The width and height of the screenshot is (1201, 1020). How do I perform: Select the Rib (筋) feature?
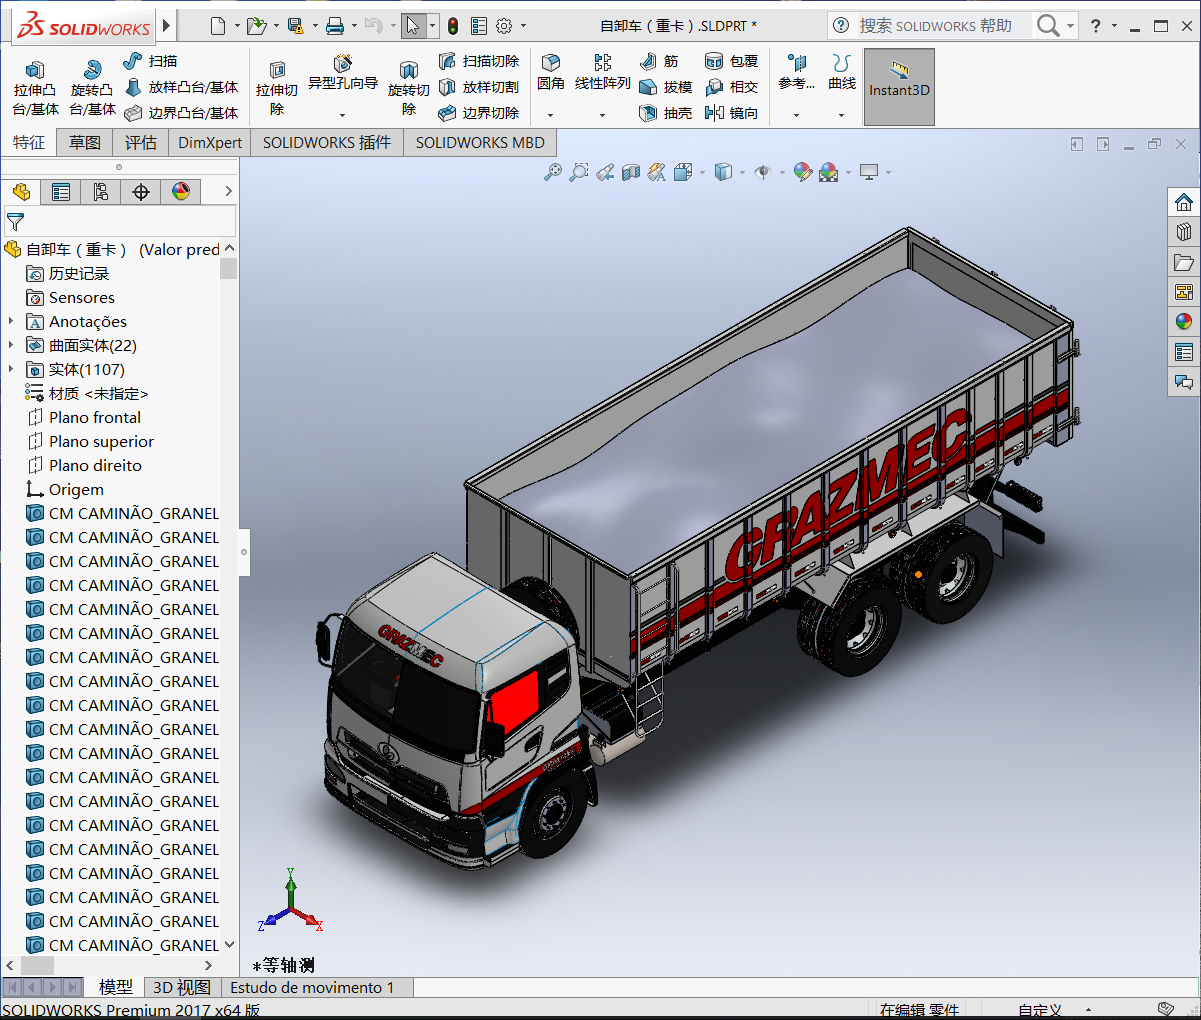[658, 61]
